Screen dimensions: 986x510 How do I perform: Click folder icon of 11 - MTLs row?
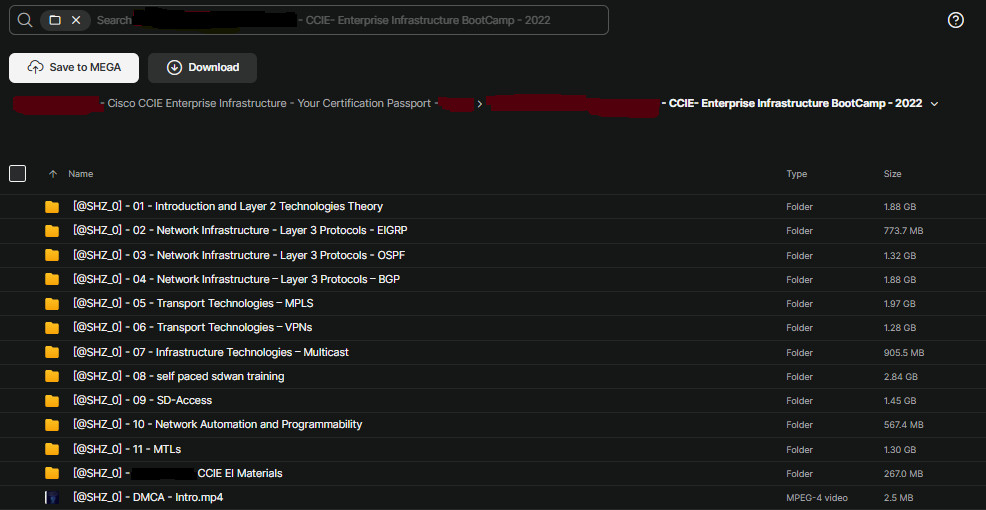52,449
